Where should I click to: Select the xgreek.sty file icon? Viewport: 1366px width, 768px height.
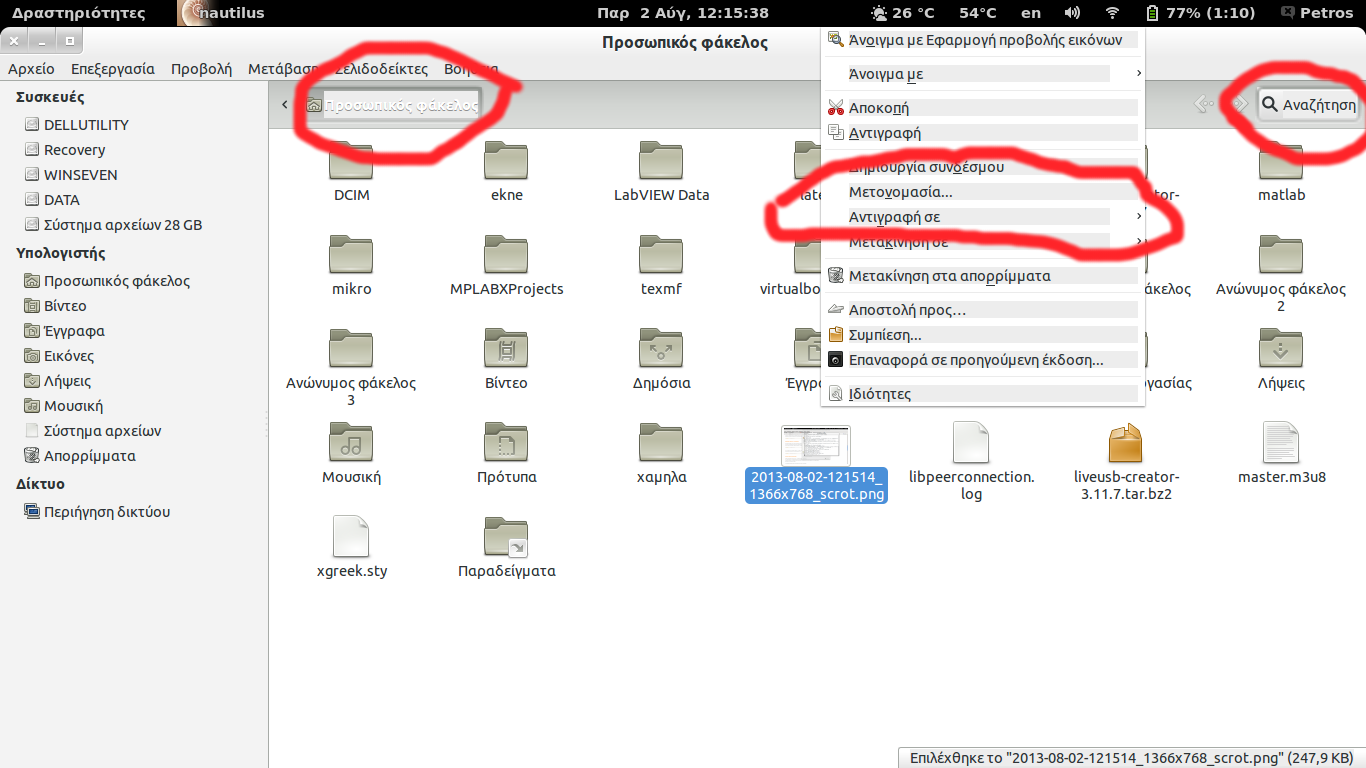coord(351,538)
